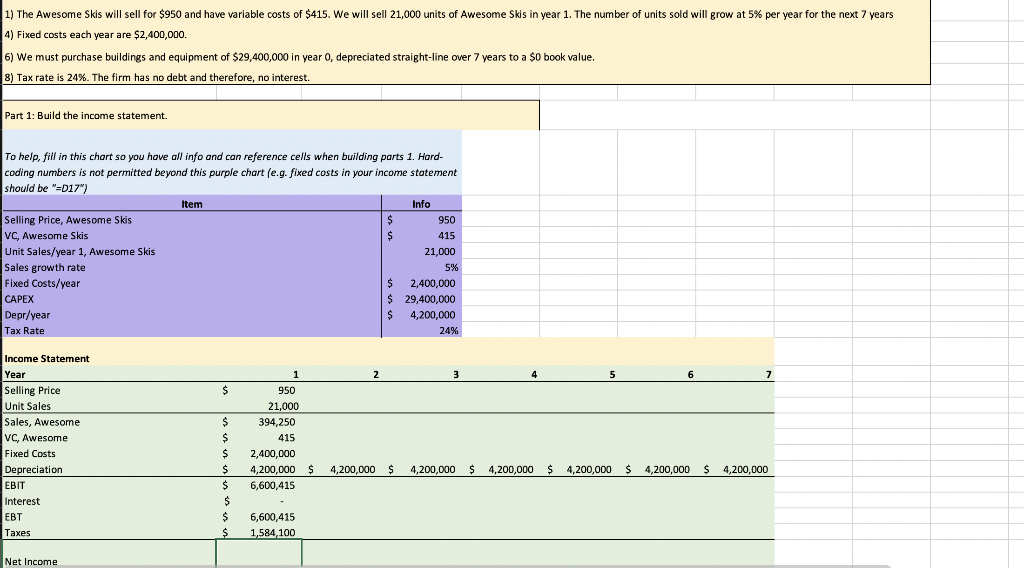Click the 'Sales, Awesome' row label

42,422
